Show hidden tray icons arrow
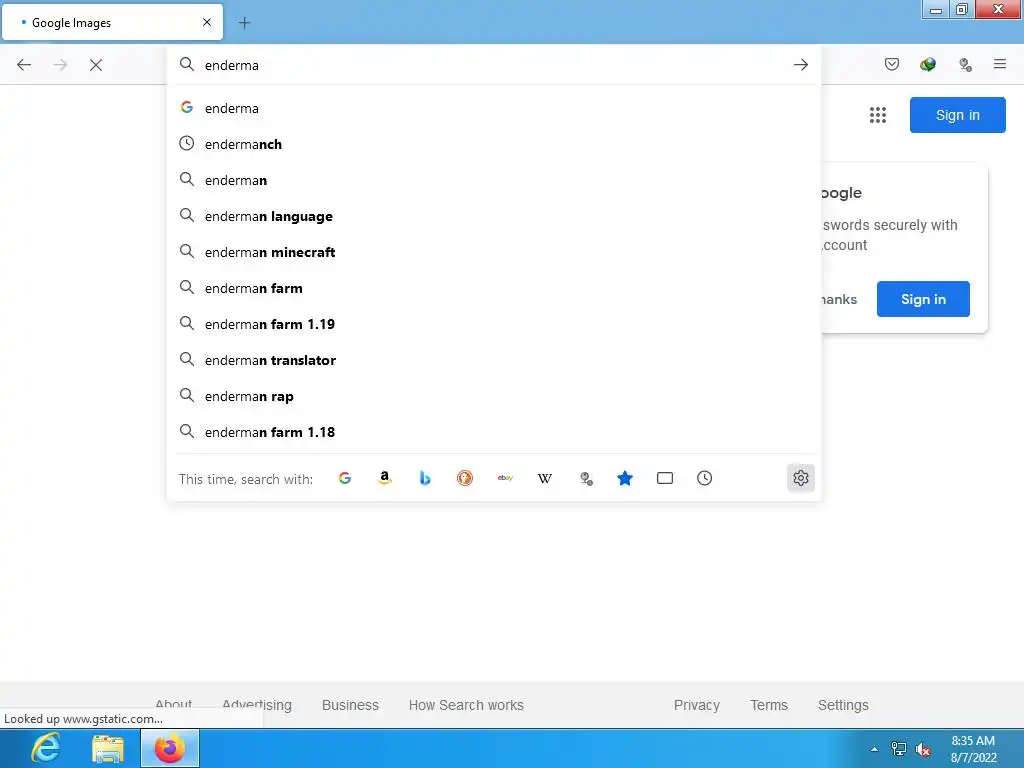The image size is (1024, 768). (x=874, y=749)
